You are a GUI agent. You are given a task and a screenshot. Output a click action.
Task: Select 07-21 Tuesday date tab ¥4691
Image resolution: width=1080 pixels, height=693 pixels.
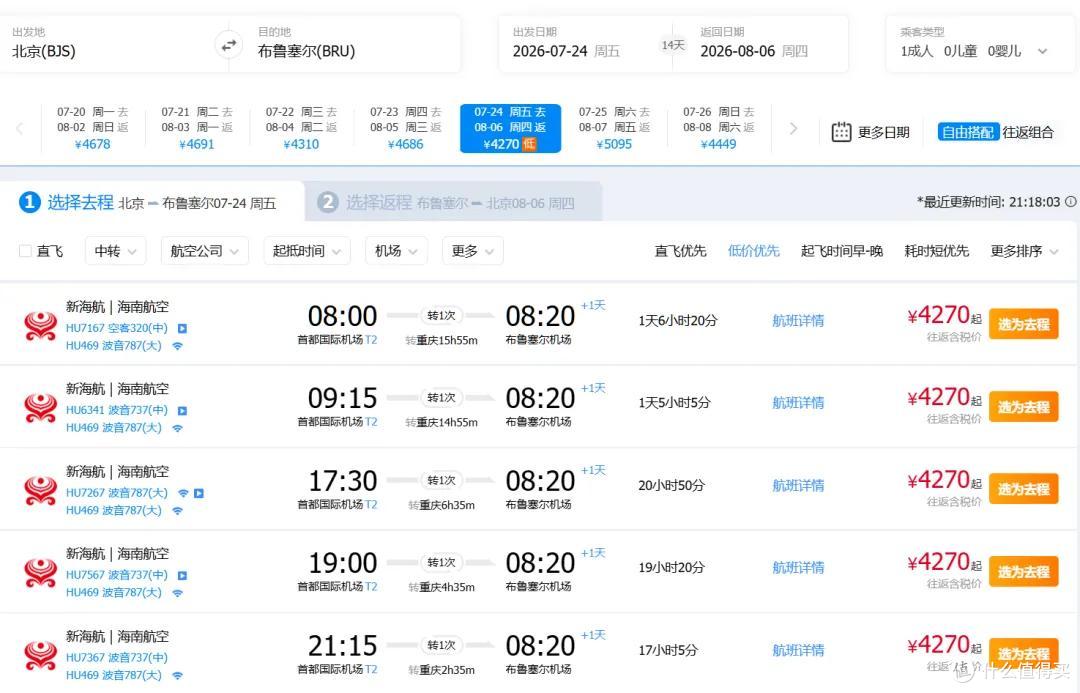(197, 128)
